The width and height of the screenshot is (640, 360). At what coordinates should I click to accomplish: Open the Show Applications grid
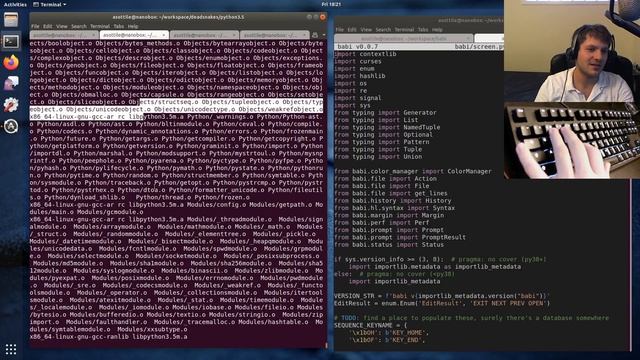pyautogui.click(x=11, y=349)
